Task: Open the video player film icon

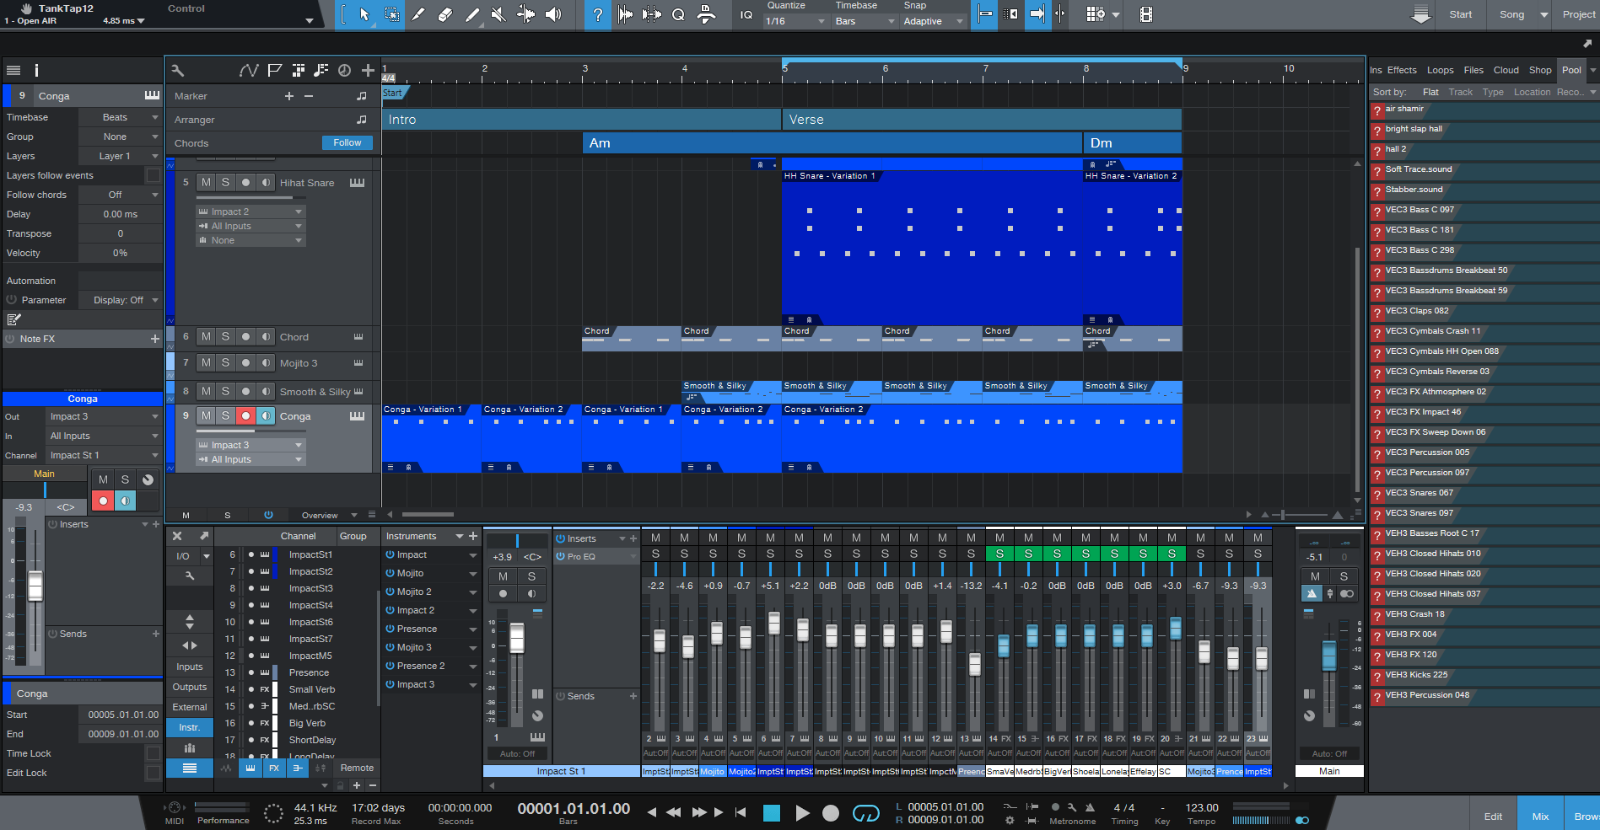Action: coord(1146,14)
